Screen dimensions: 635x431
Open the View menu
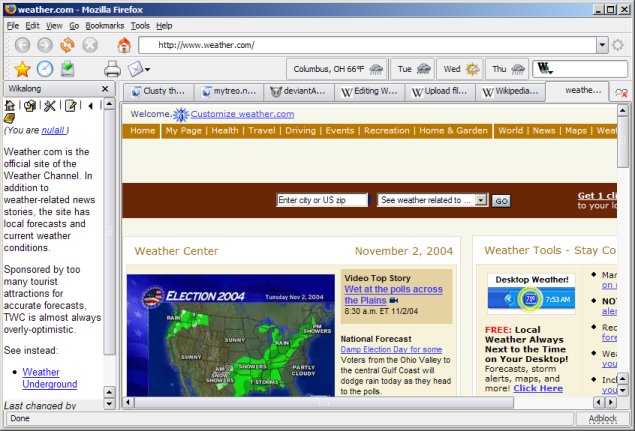(54, 26)
